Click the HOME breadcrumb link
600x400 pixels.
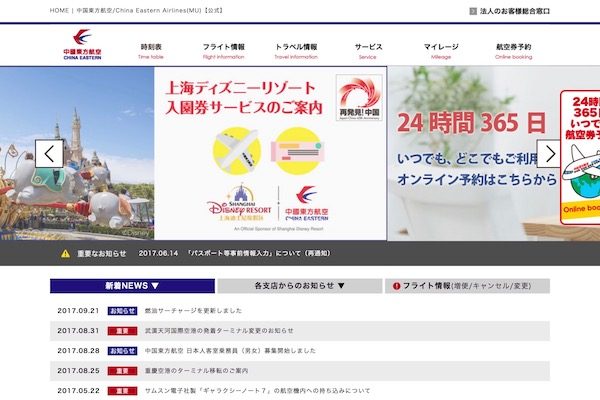(59, 10)
